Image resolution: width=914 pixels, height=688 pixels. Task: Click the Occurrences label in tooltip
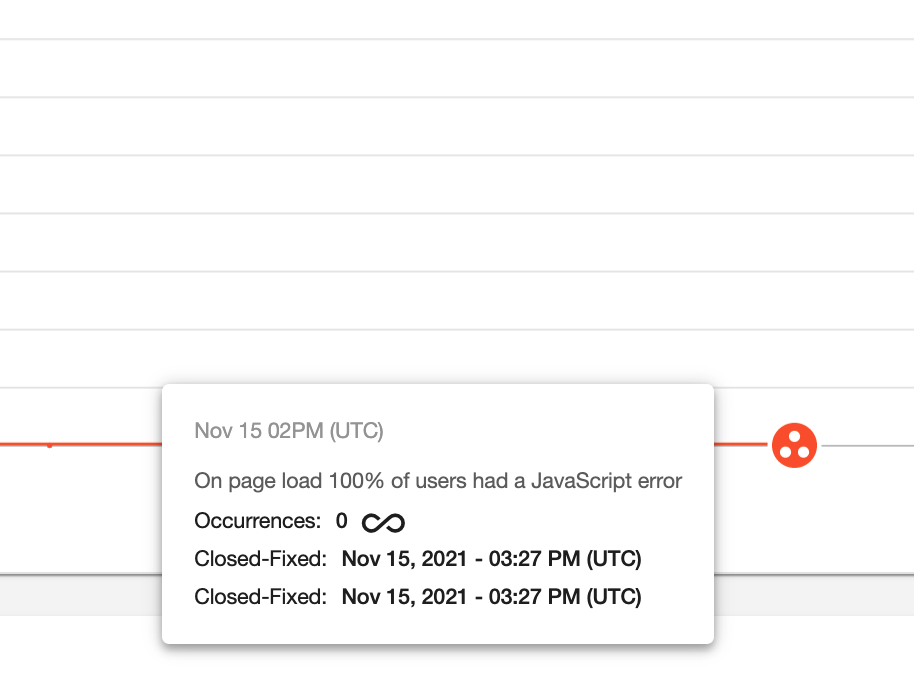[x=257, y=521]
